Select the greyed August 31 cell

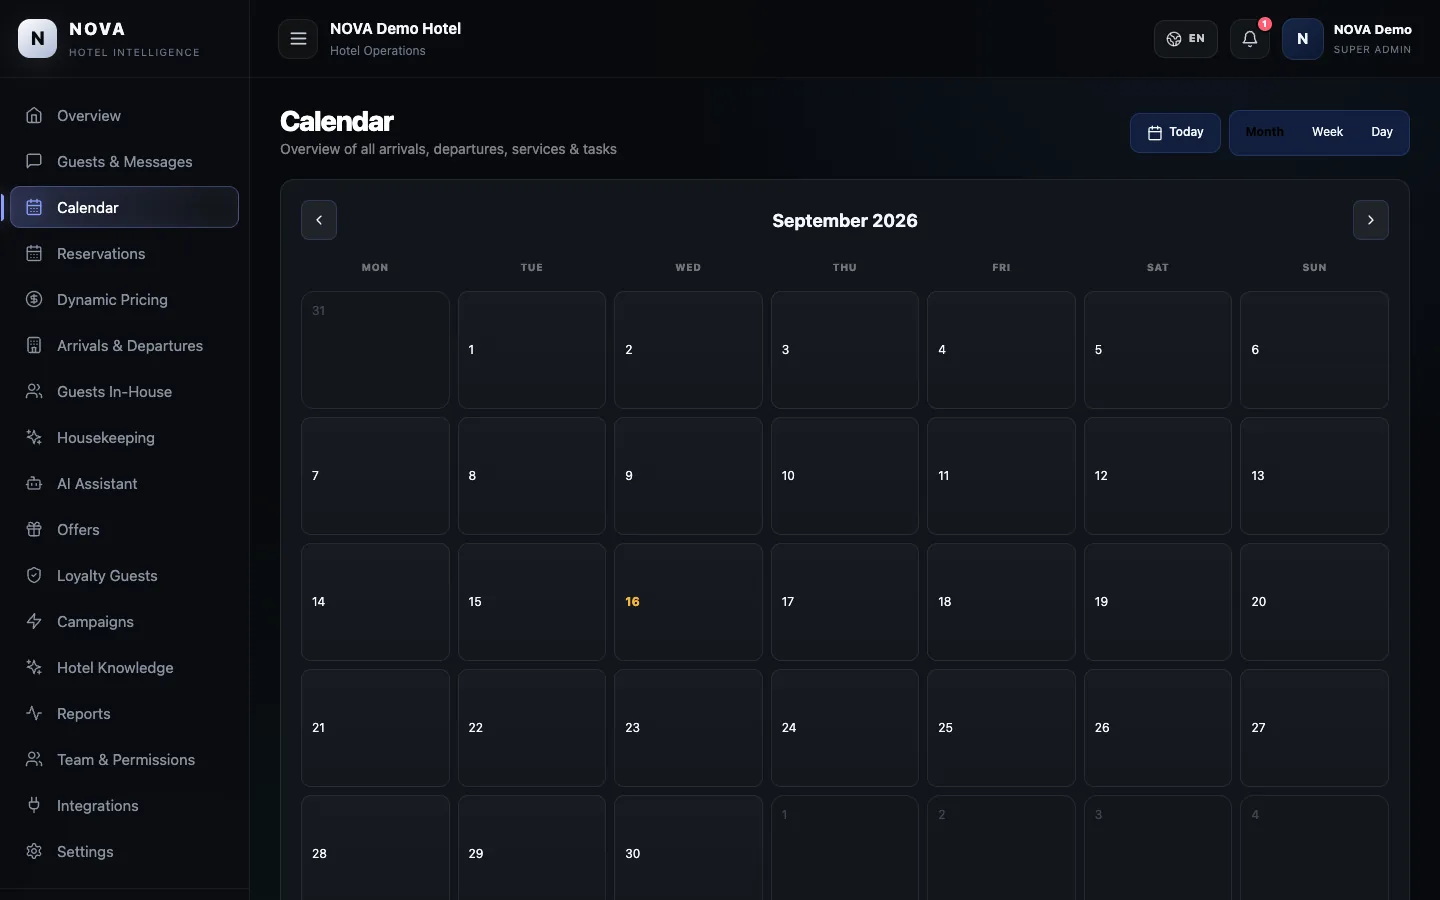[x=375, y=350]
